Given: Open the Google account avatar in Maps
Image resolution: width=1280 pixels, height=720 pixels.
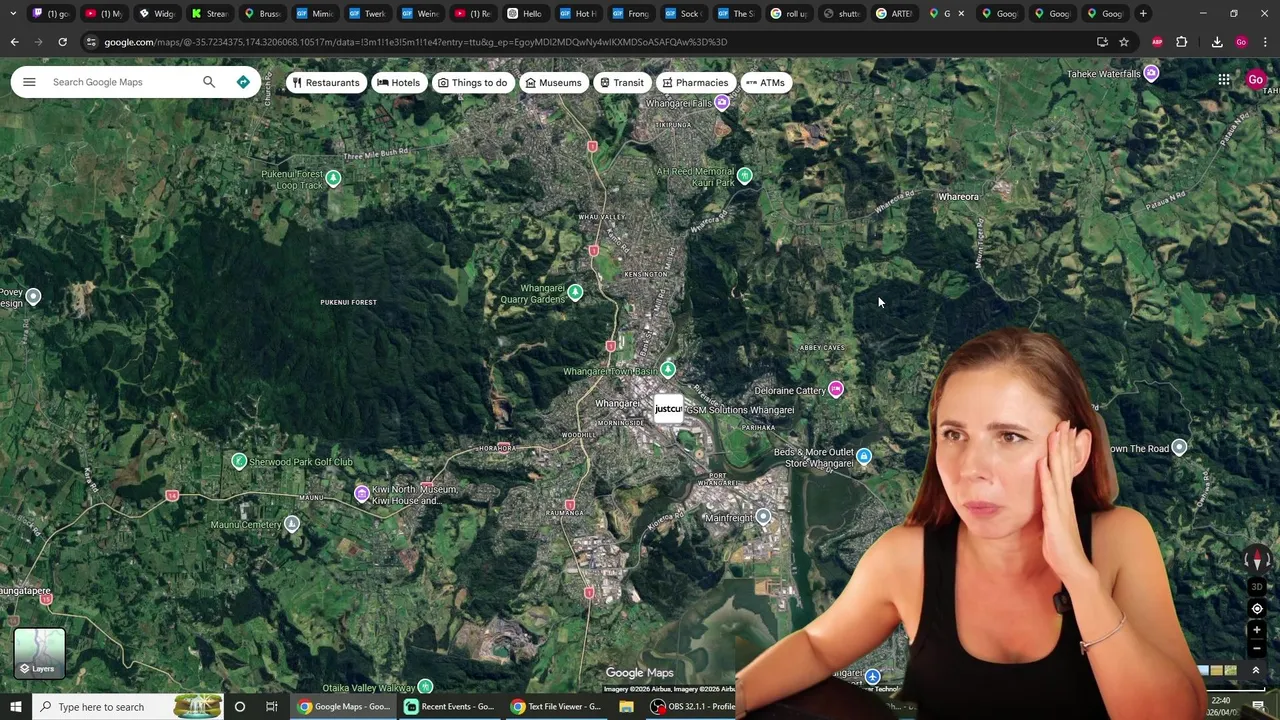Looking at the screenshot, I should (1256, 80).
